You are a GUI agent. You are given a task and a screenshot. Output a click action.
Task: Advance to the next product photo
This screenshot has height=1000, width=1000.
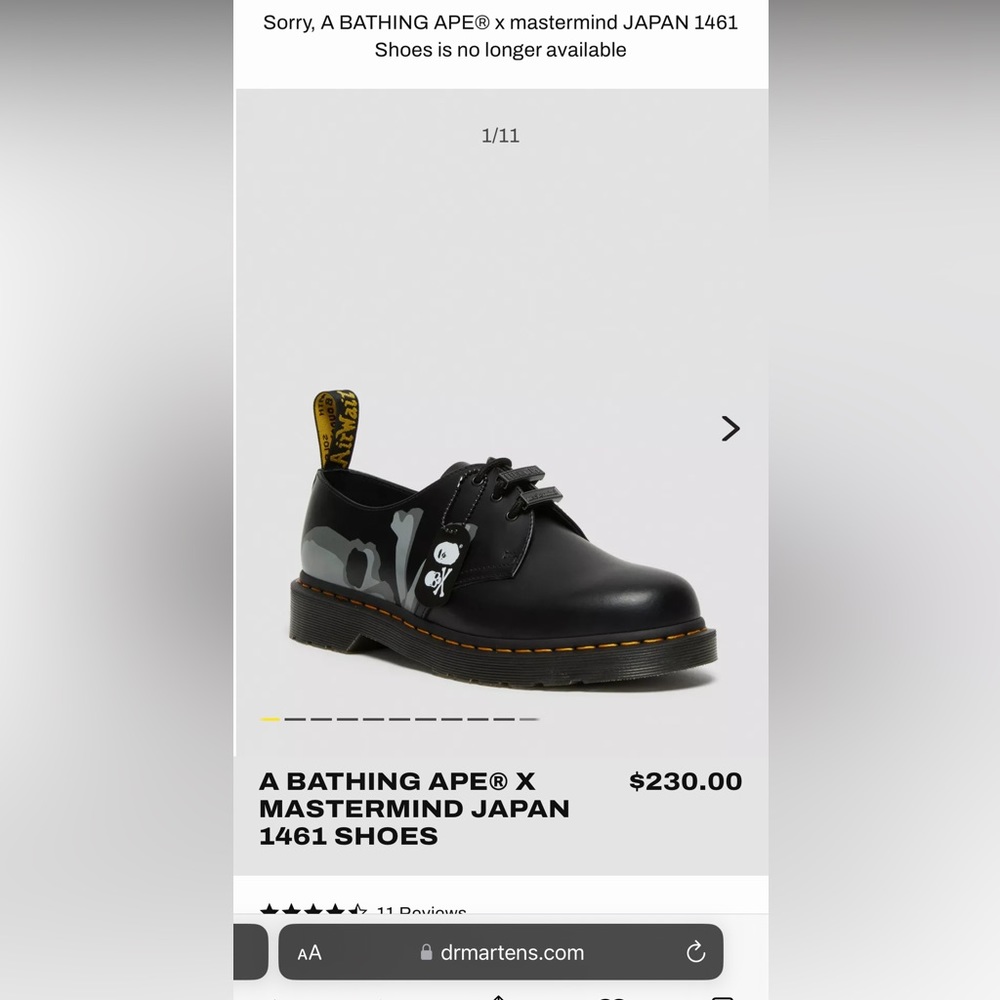coord(731,428)
